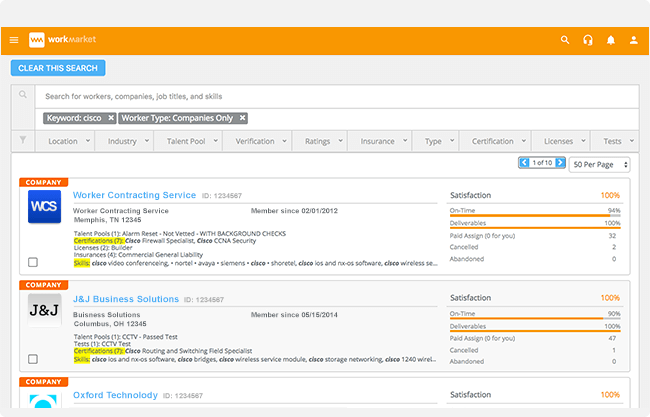Remove the Keyword: cisco filter tag

pyautogui.click(x=111, y=118)
